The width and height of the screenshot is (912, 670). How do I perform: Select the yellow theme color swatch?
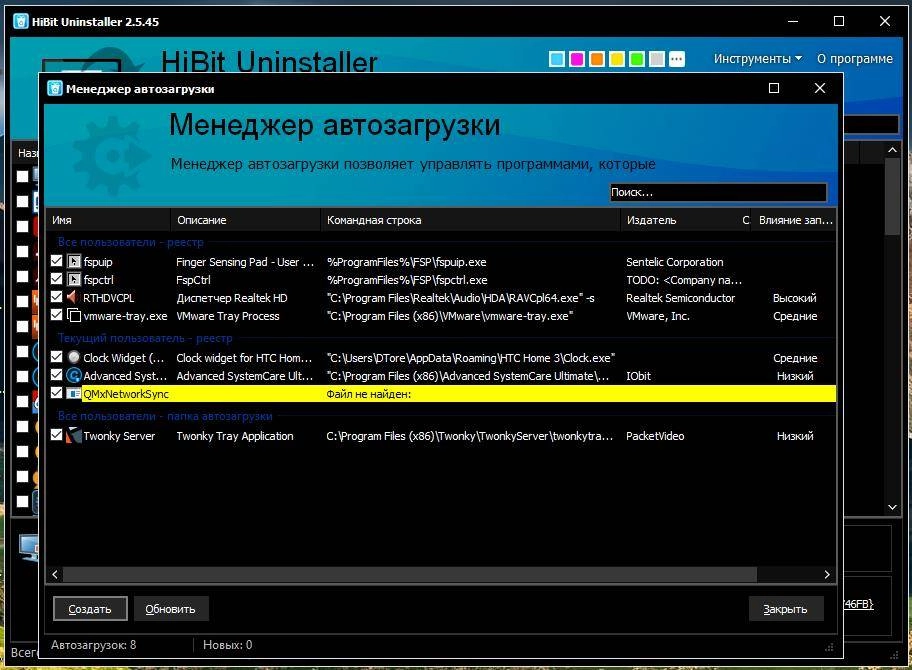point(617,59)
